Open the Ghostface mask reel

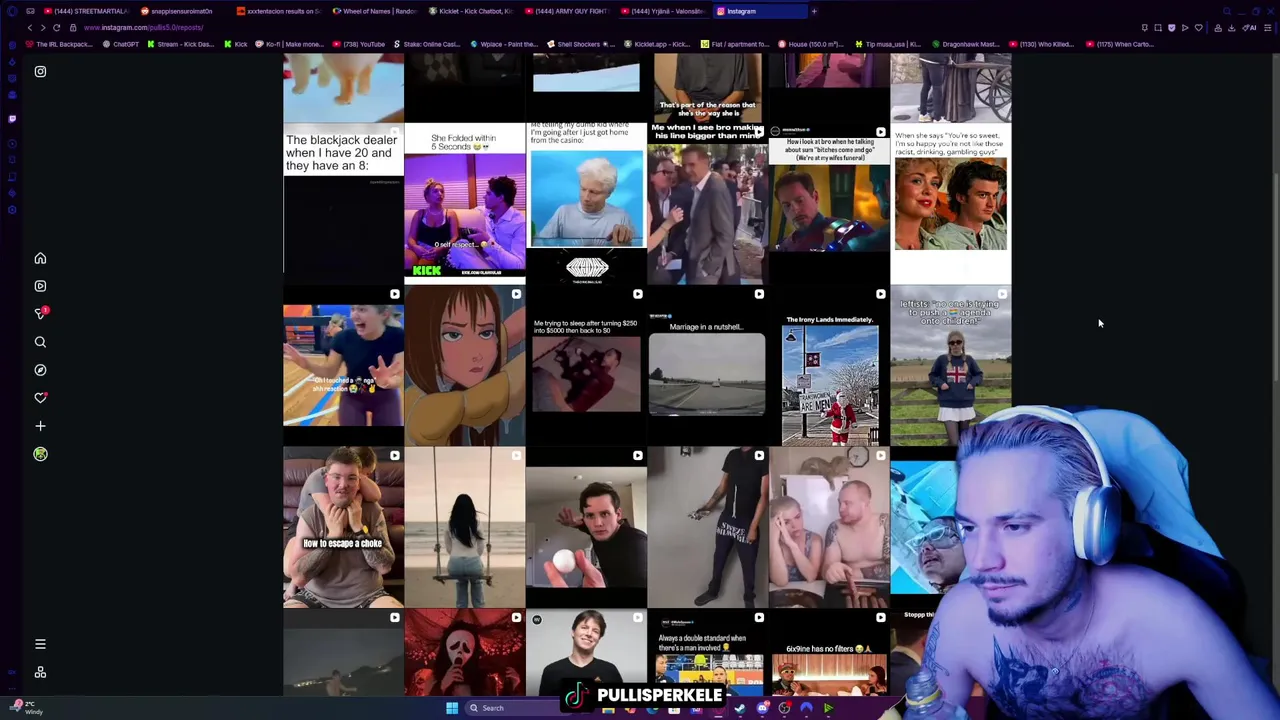pyautogui.click(x=465, y=652)
